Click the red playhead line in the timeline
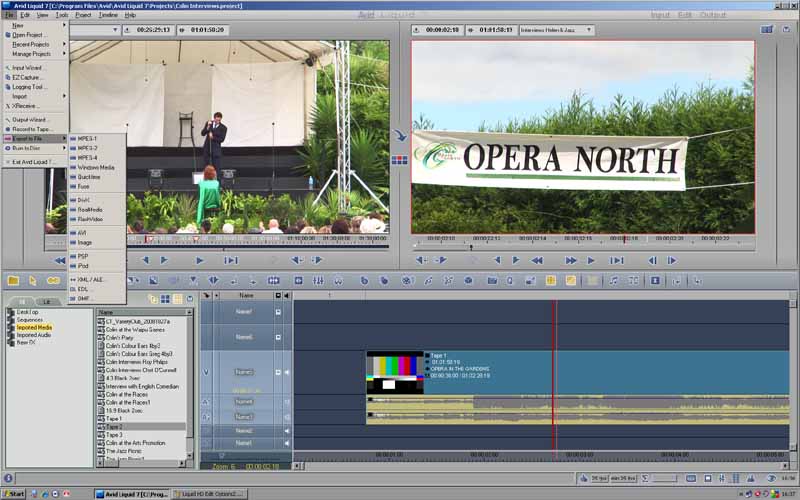Image resolution: width=800 pixels, height=500 pixels. click(x=554, y=375)
